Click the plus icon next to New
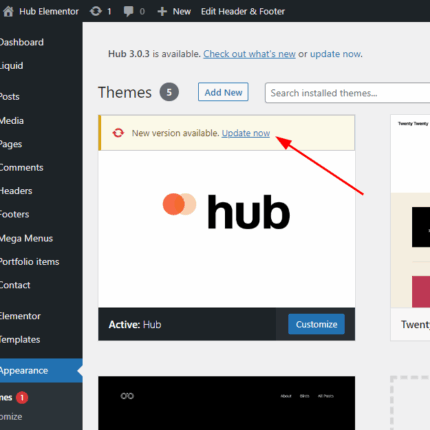This screenshot has height=430, width=430. 162,12
